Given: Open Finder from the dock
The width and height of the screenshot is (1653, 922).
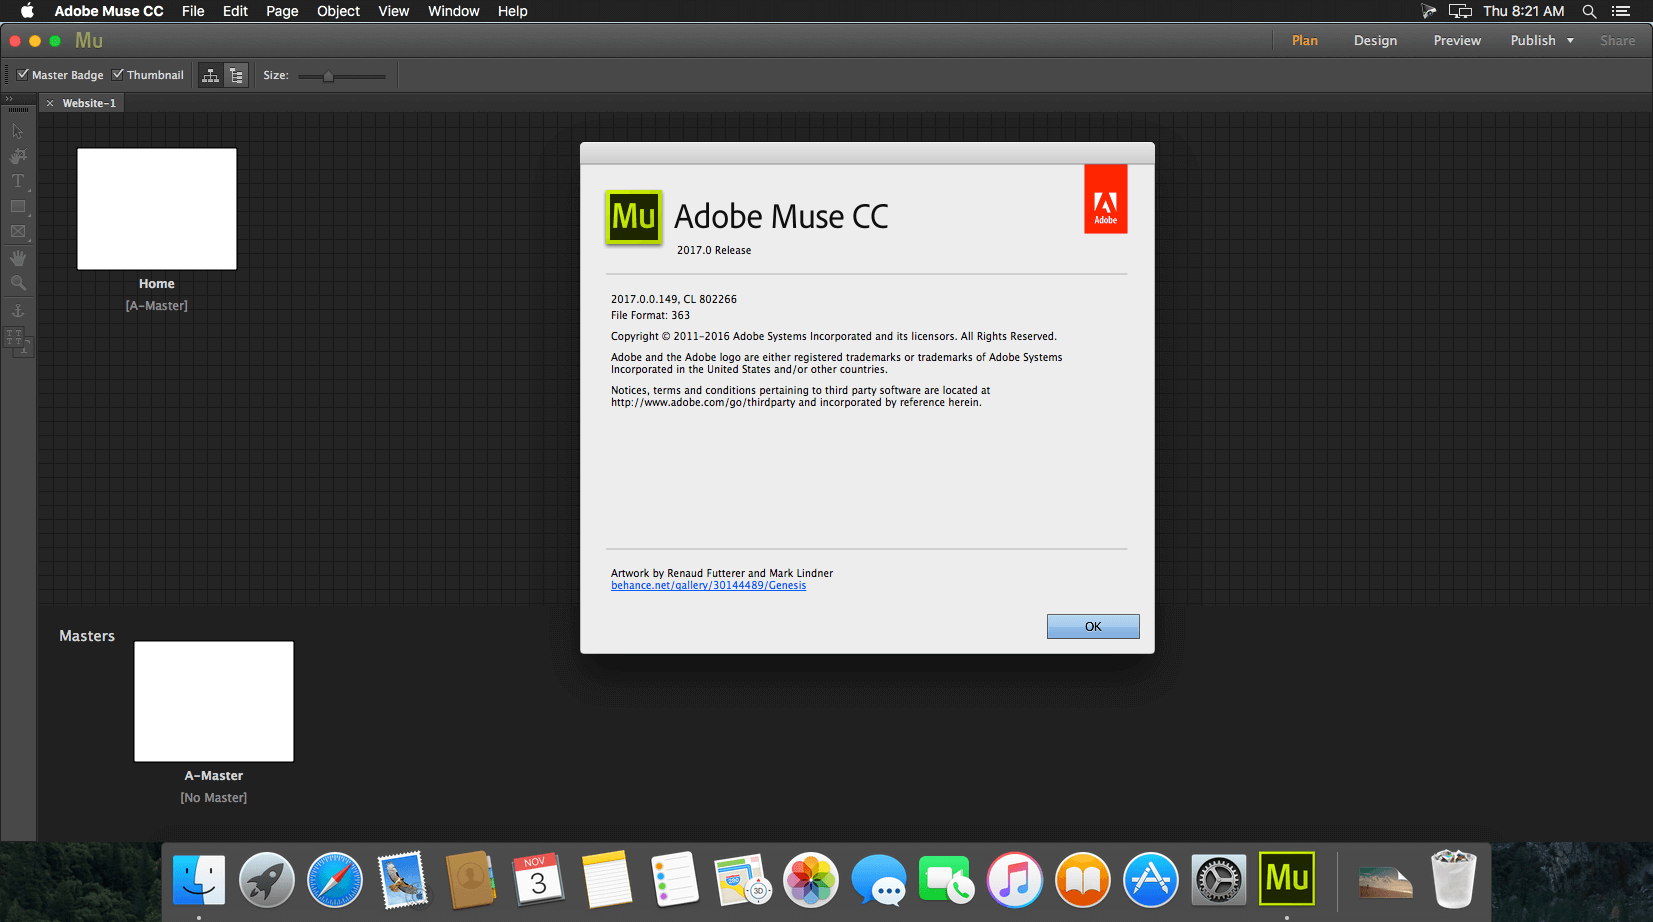Looking at the screenshot, I should [199, 880].
